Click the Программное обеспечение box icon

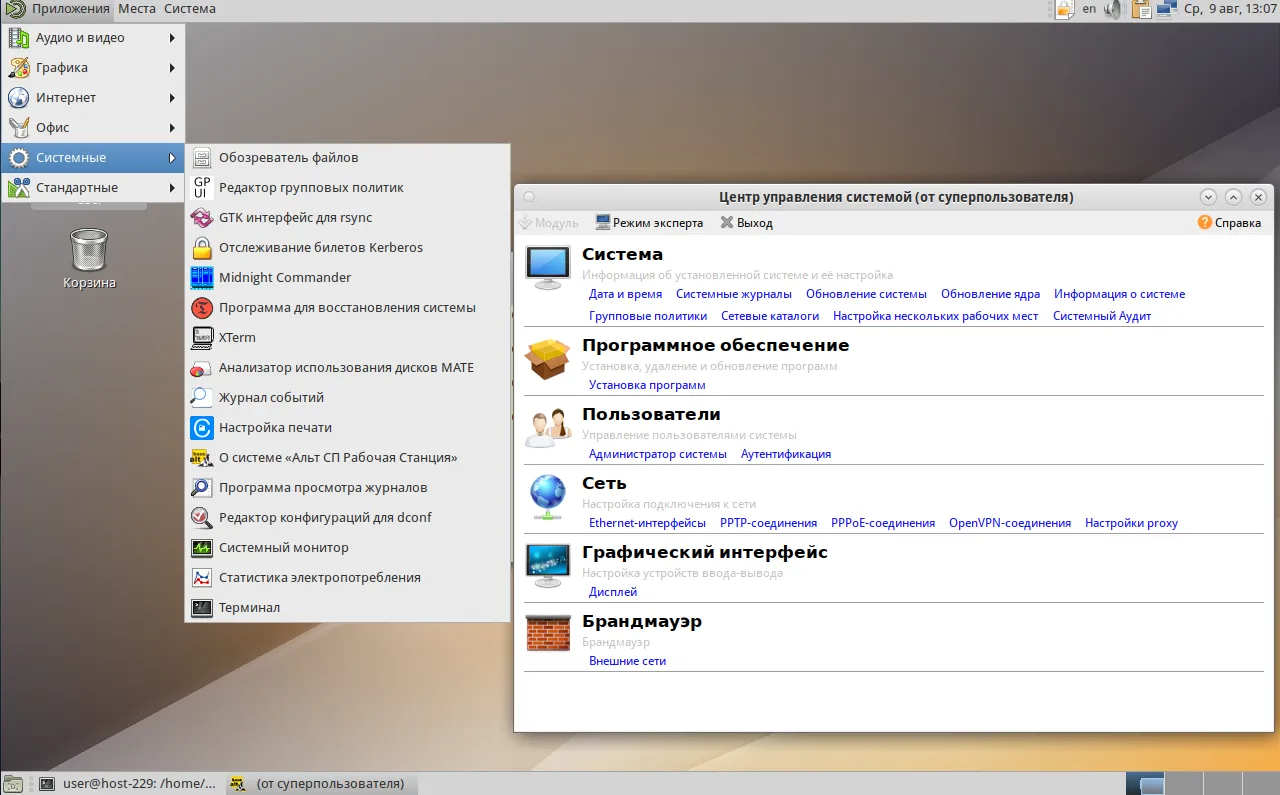coord(547,358)
